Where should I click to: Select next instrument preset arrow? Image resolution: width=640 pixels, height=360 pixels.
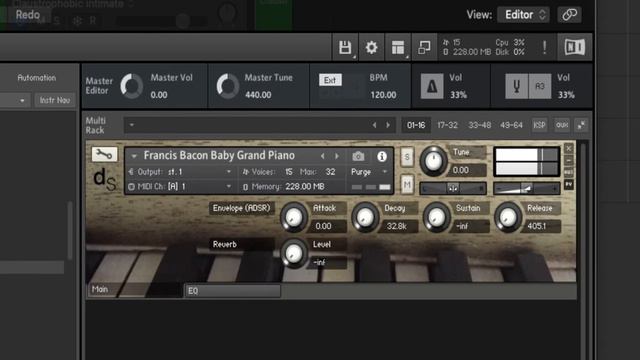(337, 156)
